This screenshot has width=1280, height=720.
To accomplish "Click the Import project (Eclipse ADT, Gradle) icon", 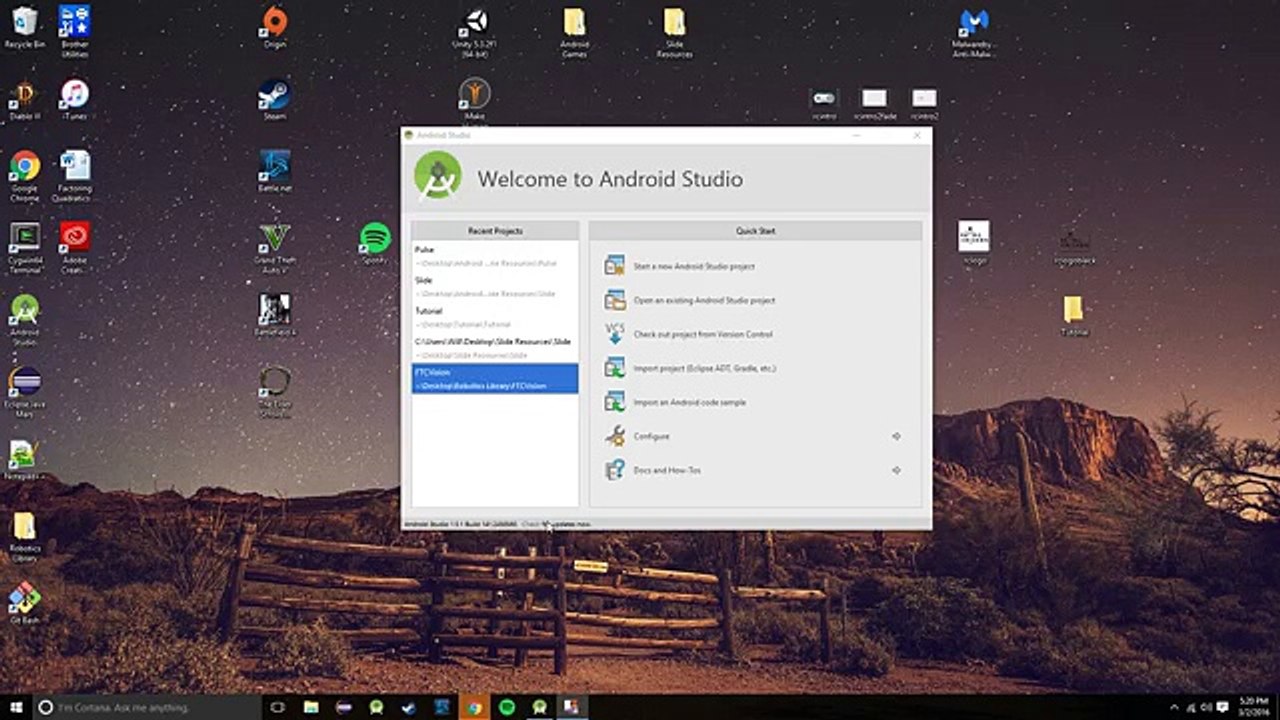I will 615,368.
